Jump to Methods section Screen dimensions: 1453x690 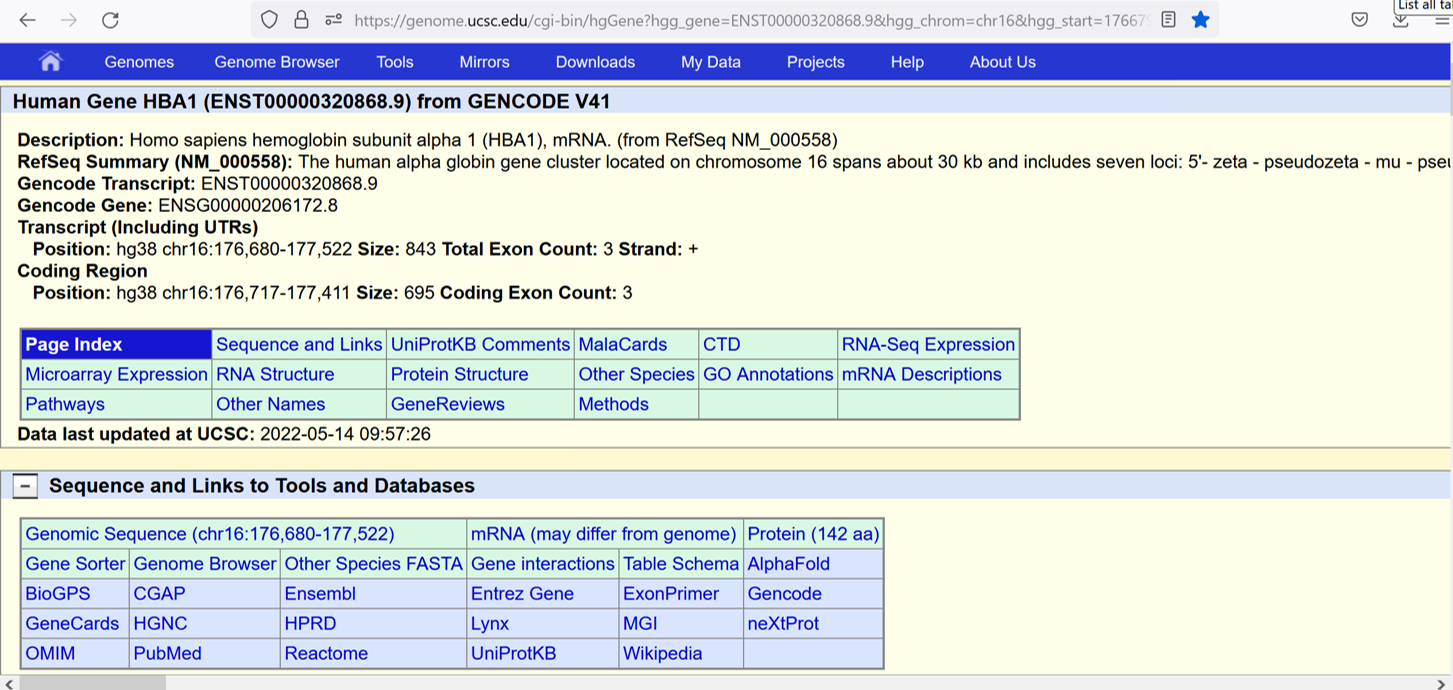click(614, 404)
